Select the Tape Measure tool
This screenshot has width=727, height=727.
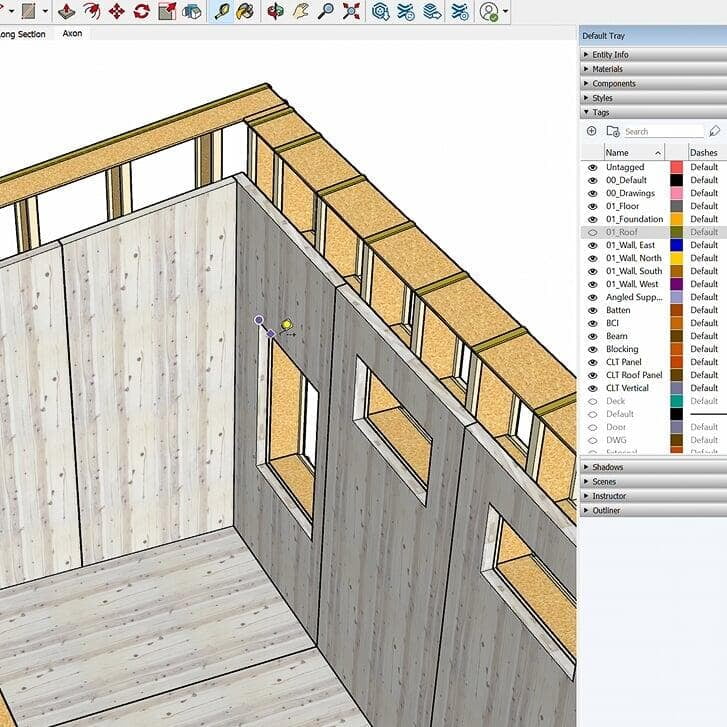click(x=222, y=12)
